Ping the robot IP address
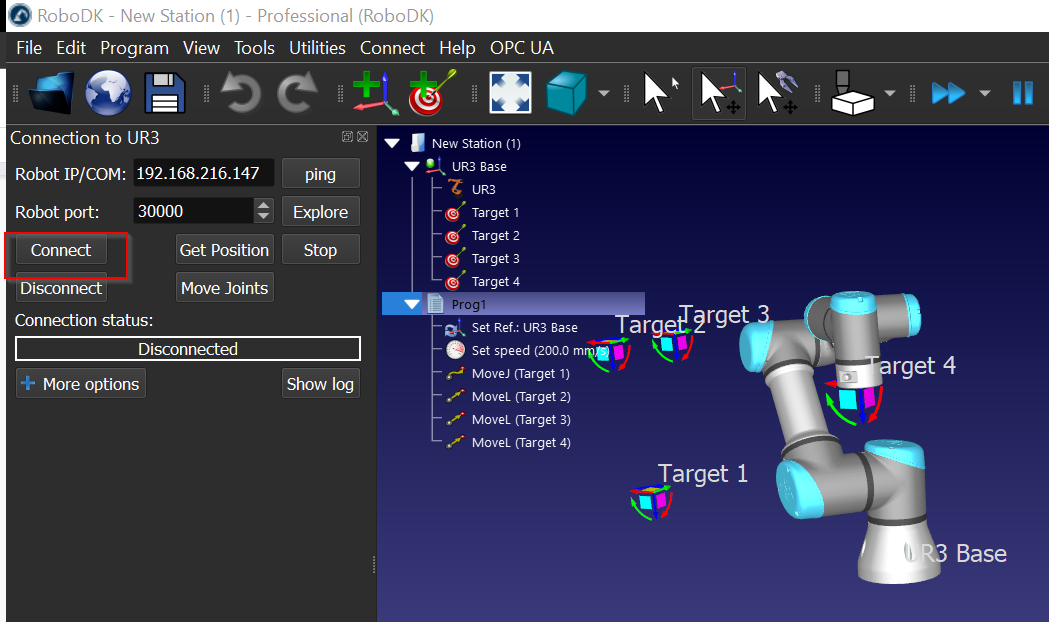This screenshot has height=622, width=1049. click(320, 174)
